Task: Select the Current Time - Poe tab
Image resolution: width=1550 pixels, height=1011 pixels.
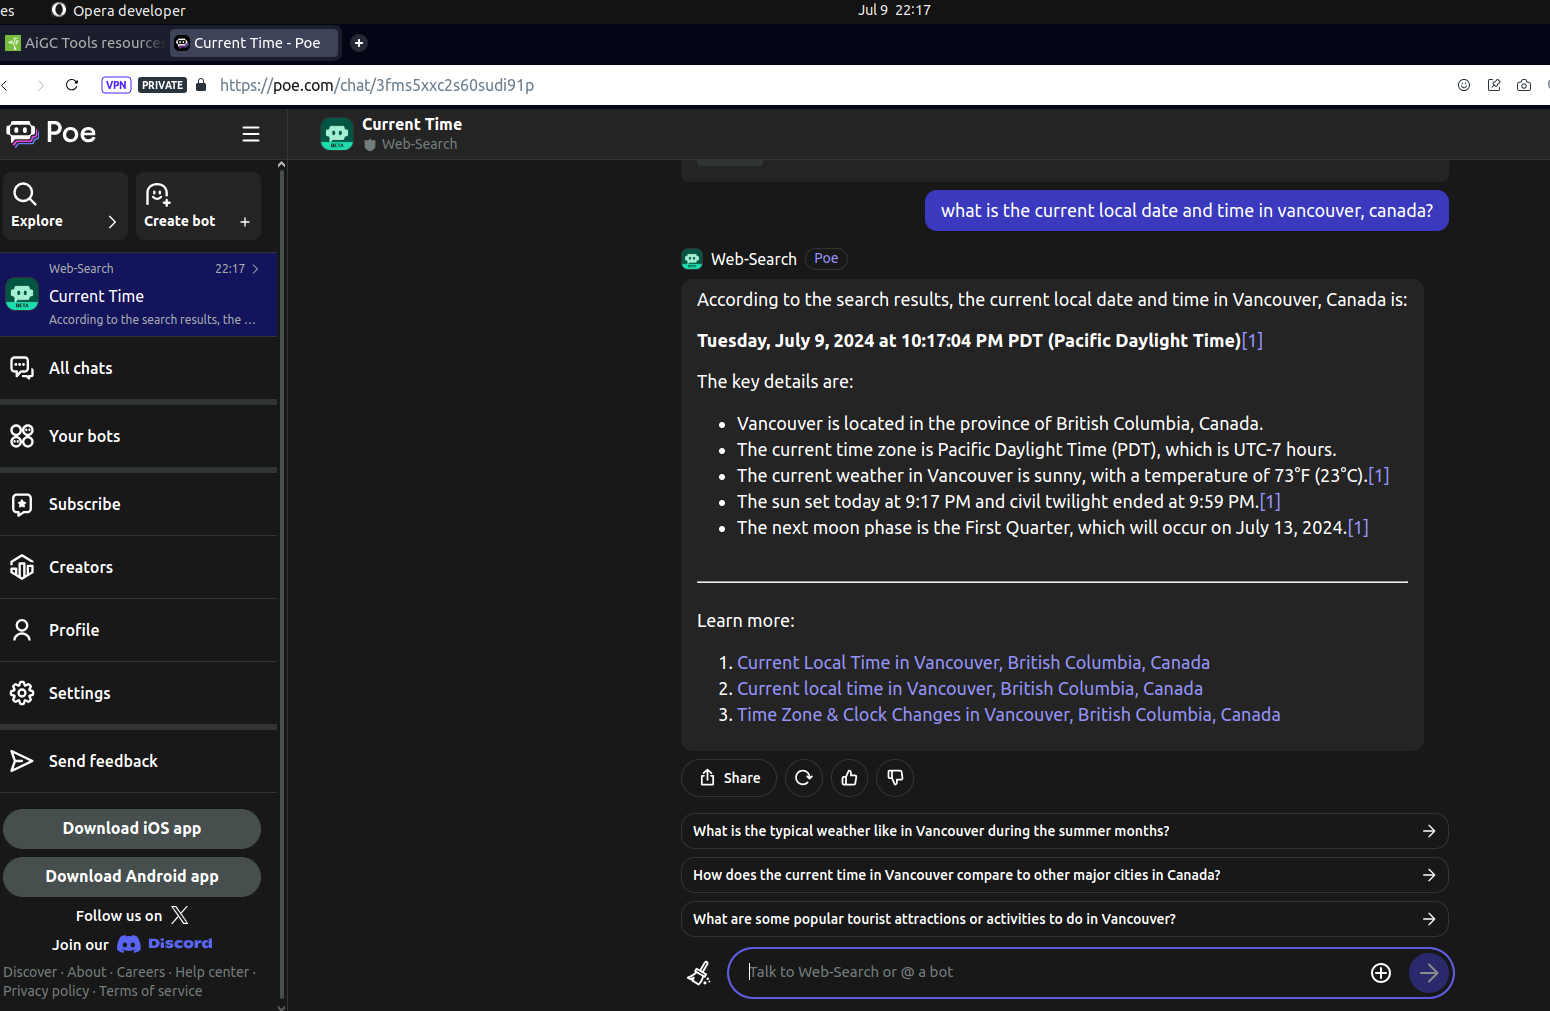Action: tap(255, 43)
